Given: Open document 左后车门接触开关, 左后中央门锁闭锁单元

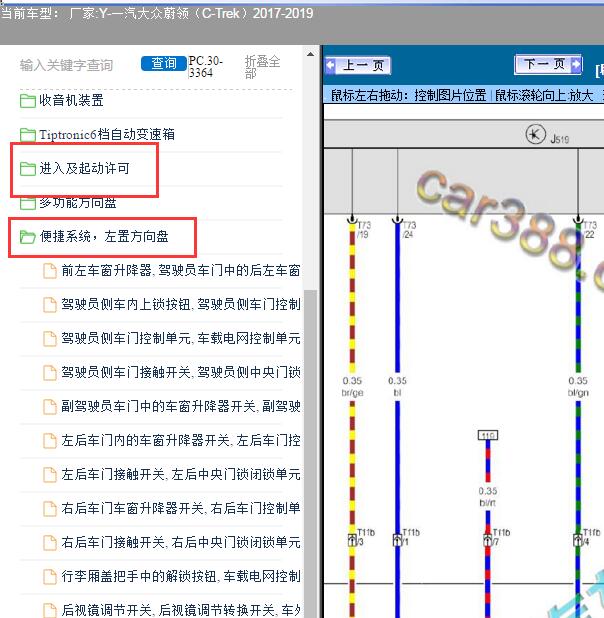Looking at the screenshot, I should (x=181, y=474).
